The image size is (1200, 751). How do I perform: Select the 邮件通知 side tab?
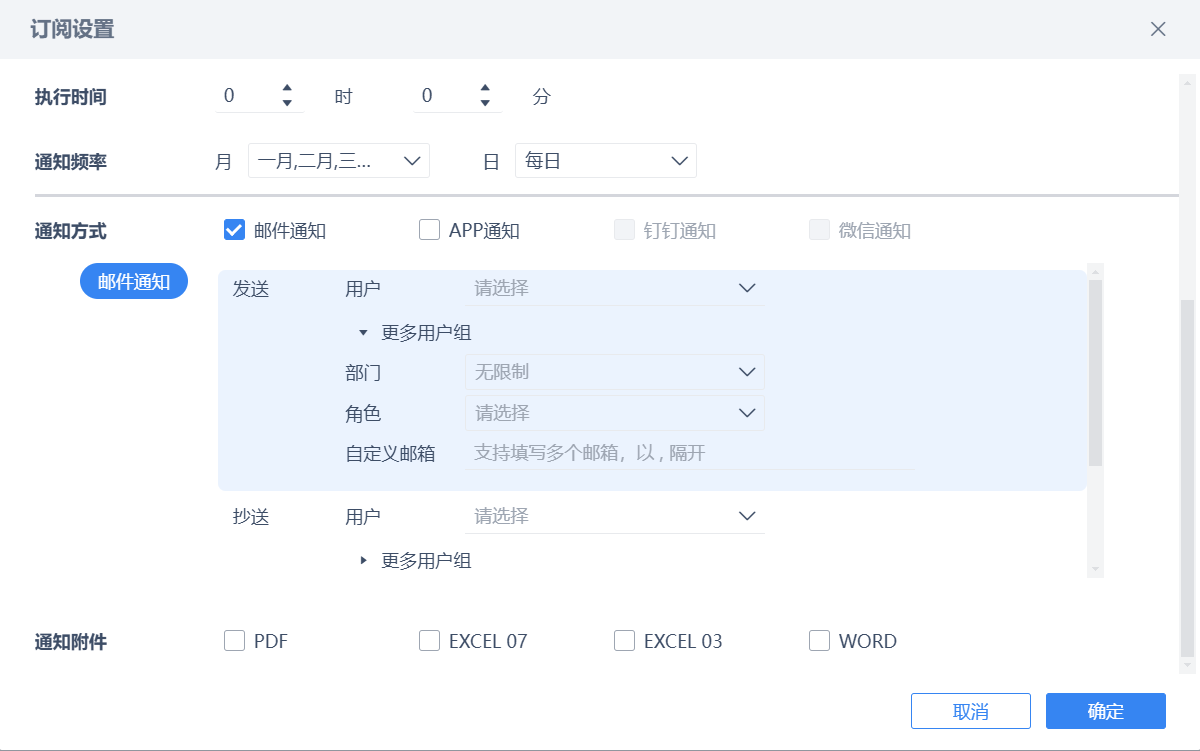134,282
